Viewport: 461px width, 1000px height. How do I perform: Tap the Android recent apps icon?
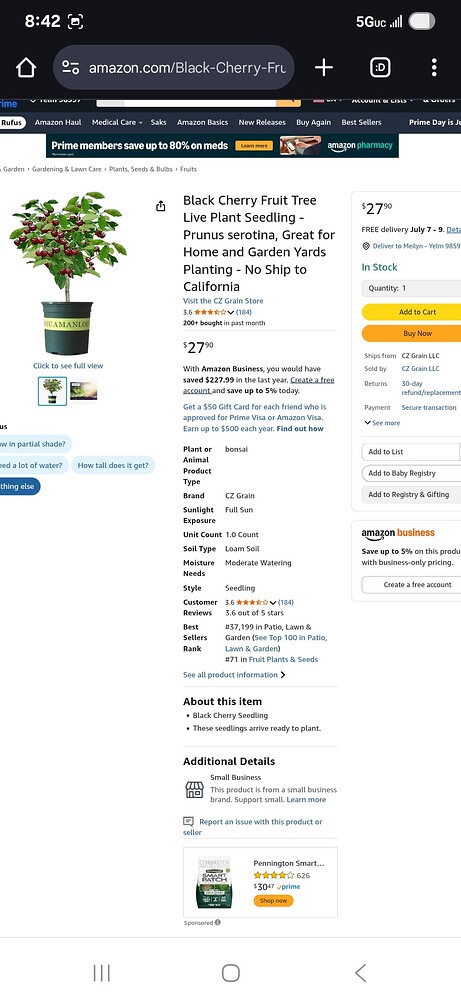click(x=101, y=973)
